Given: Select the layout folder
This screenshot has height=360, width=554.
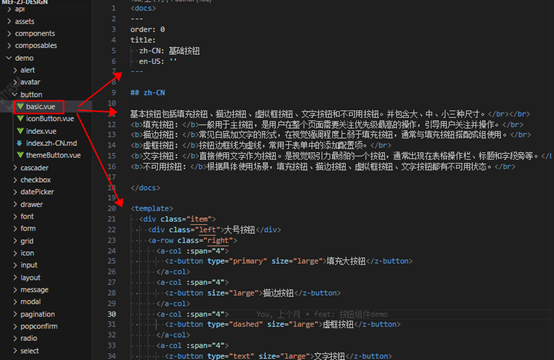Looking at the screenshot, I should (30, 278).
